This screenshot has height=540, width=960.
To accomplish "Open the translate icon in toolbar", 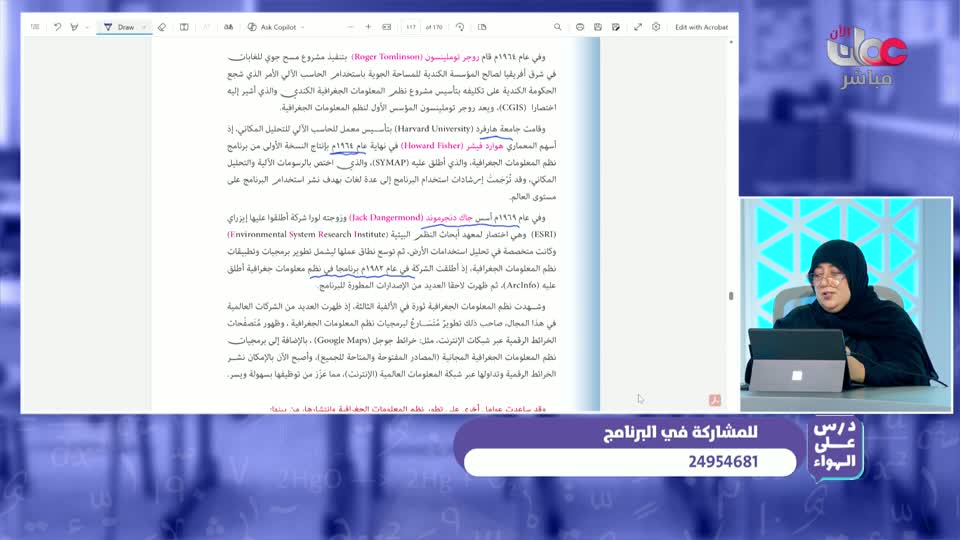I will click(228, 27).
